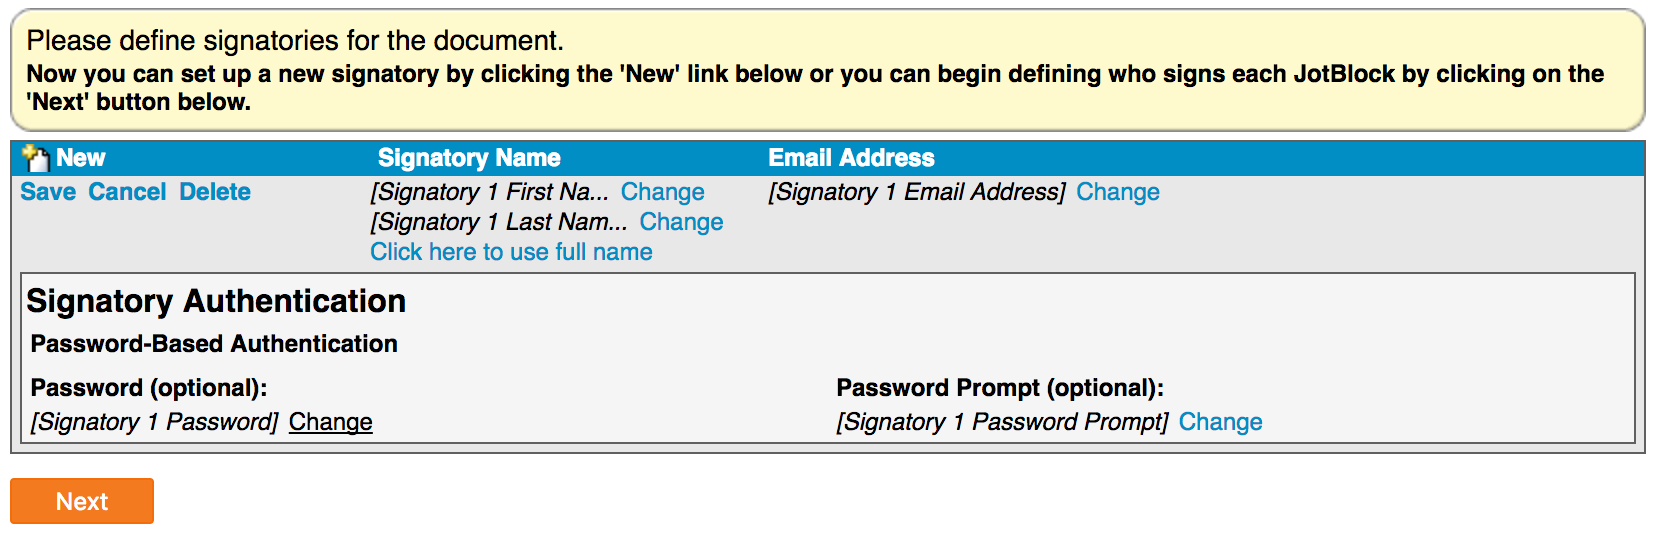1656x534 pixels.
Task: Click the Email Address column header
Action: pyautogui.click(x=851, y=158)
